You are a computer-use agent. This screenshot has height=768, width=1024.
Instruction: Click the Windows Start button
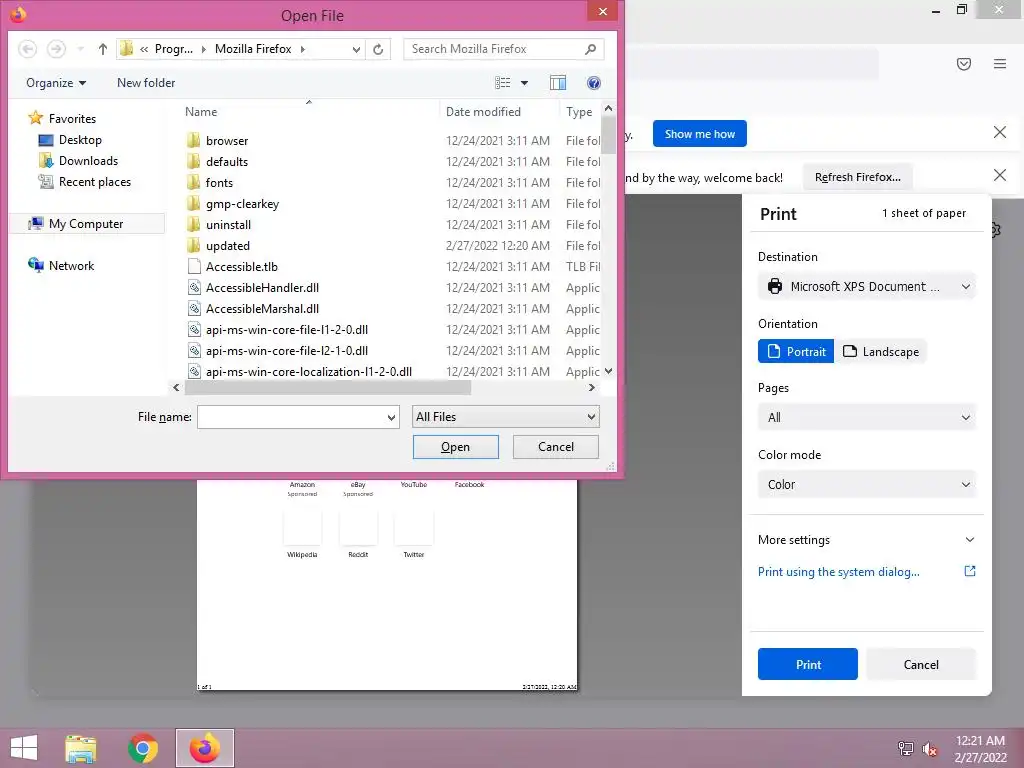pos(24,748)
